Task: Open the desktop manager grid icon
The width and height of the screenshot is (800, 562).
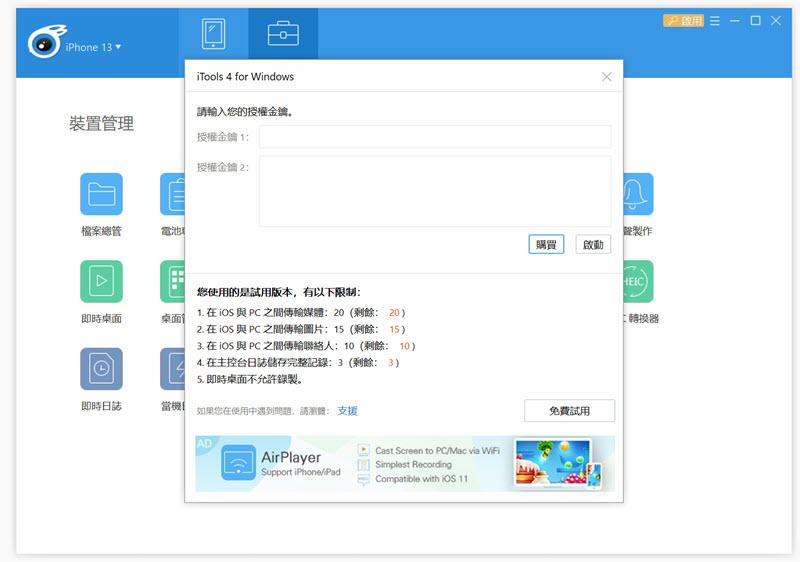Action: [x=172, y=281]
